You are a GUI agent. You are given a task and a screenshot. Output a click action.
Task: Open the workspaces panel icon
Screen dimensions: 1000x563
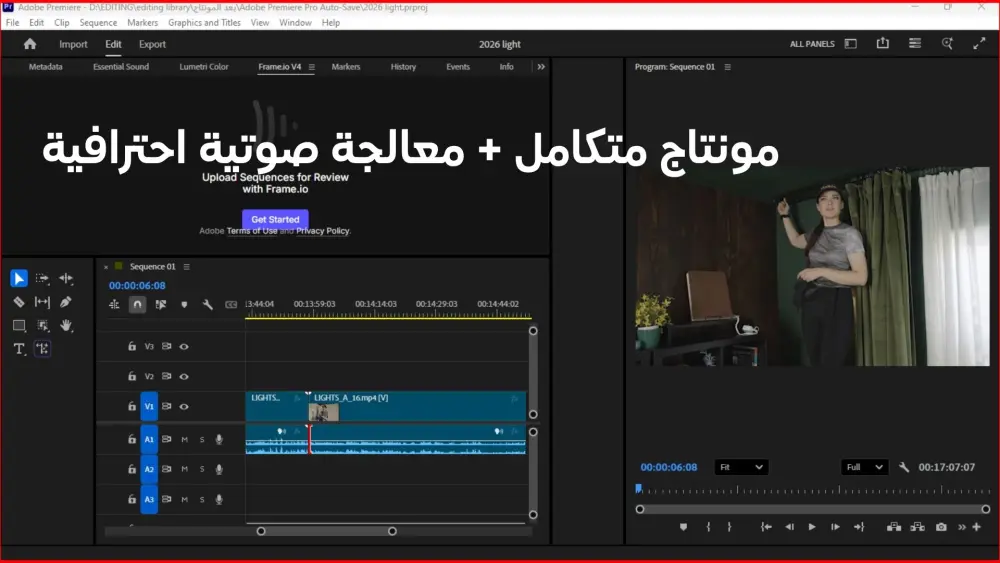coord(851,43)
